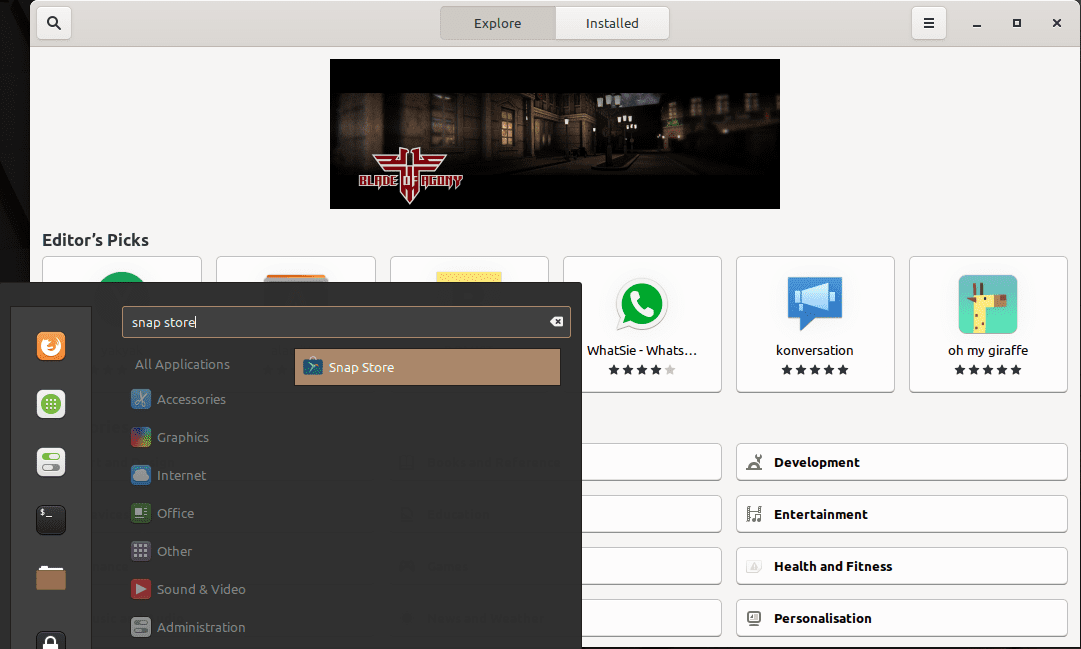Minimize the Snap Store window

(x=977, y=23)
